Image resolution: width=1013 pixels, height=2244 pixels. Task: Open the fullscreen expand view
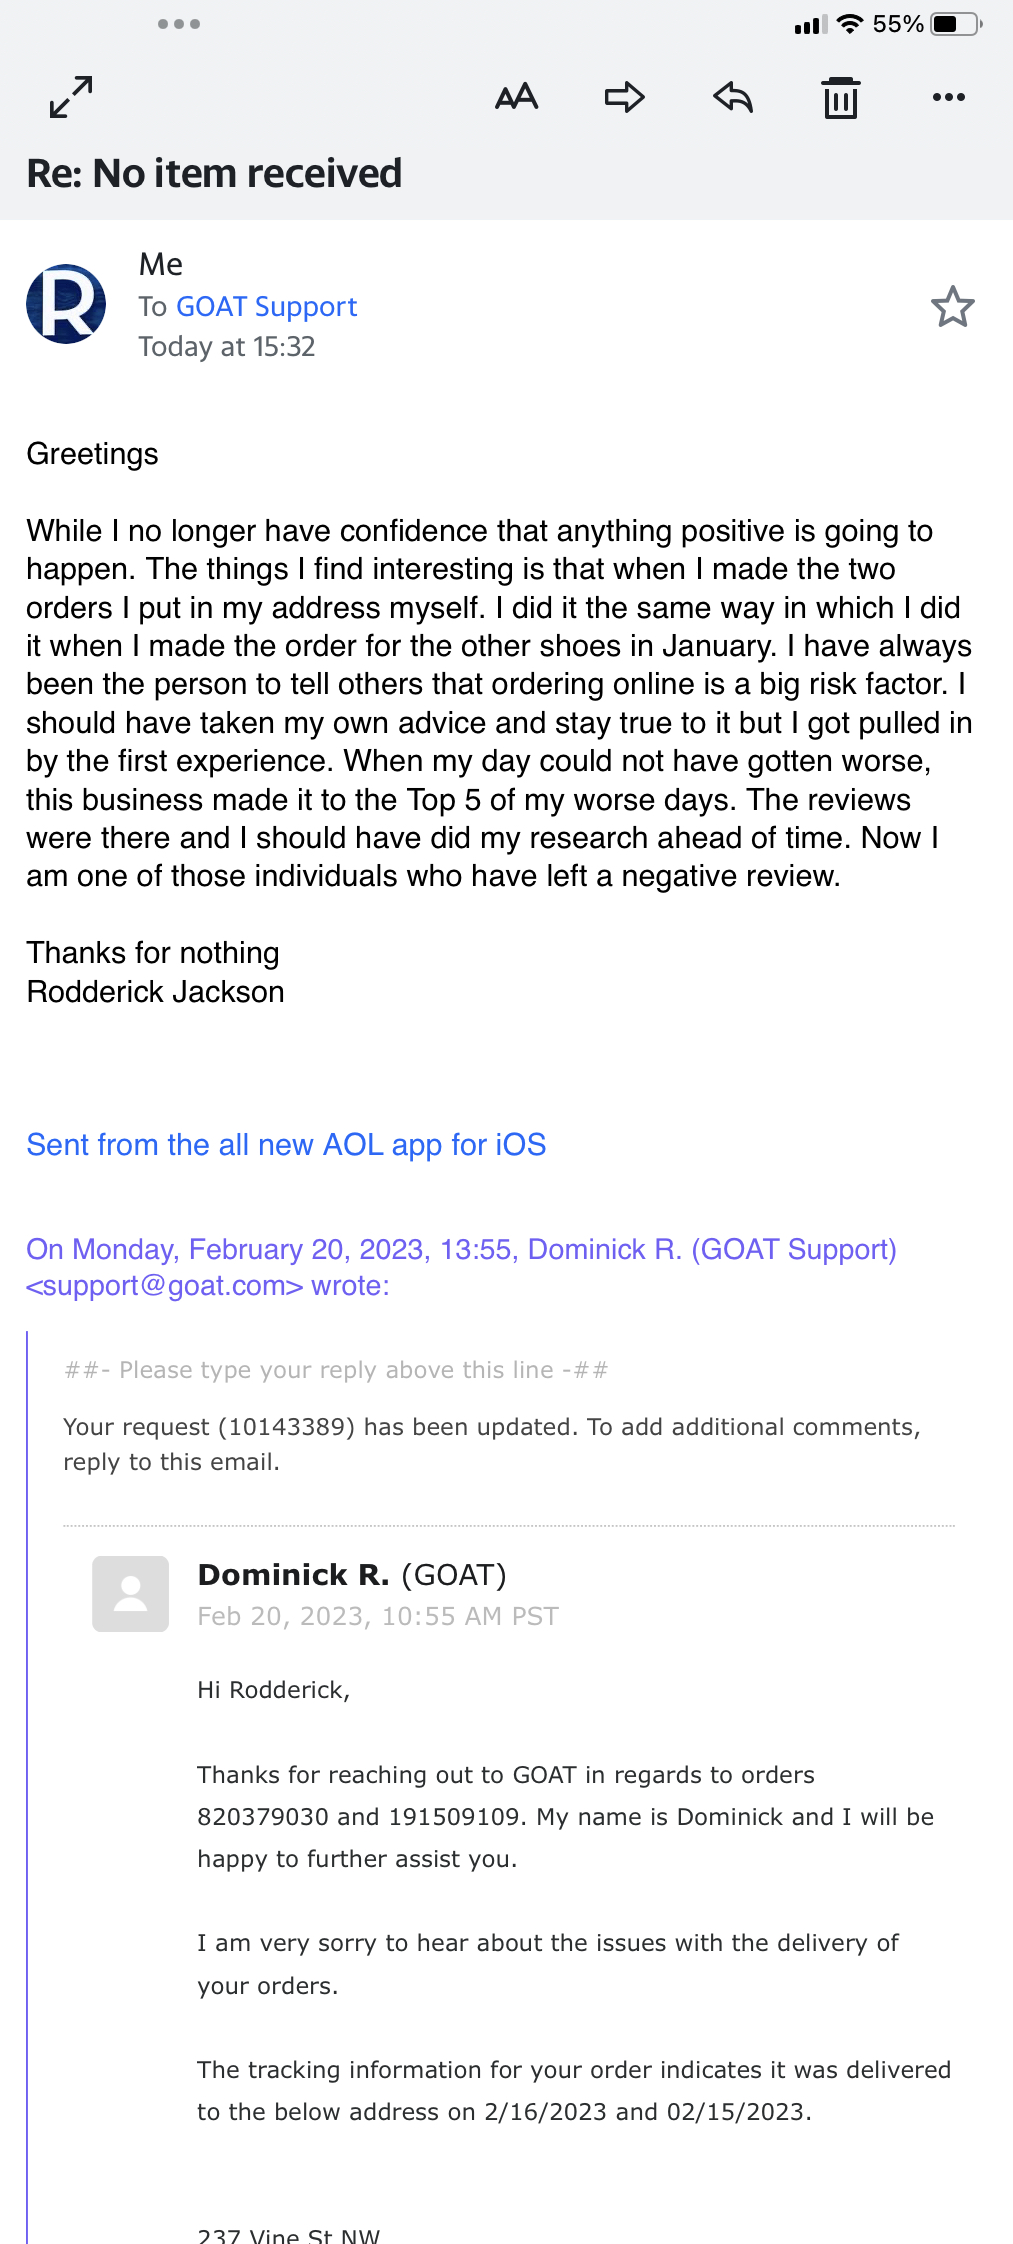(x=72, y=97)
